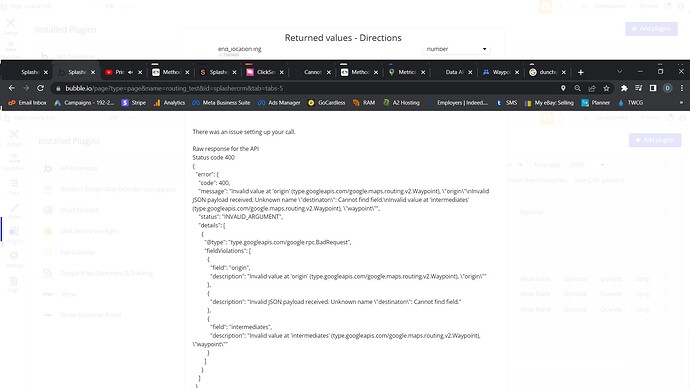
Task: Open the profile avatar labeled D
Action: click(x=668, y=88)
